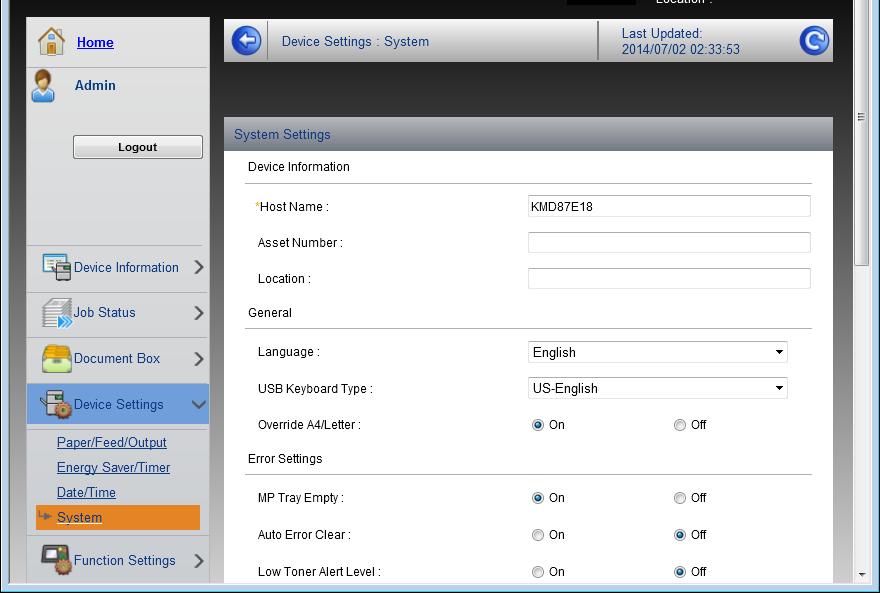The width and height of the screenshot is (880, 593).
Task: Click the Function Settings sidebar icon
Action: pyautogui.click(x=56, y=560)
